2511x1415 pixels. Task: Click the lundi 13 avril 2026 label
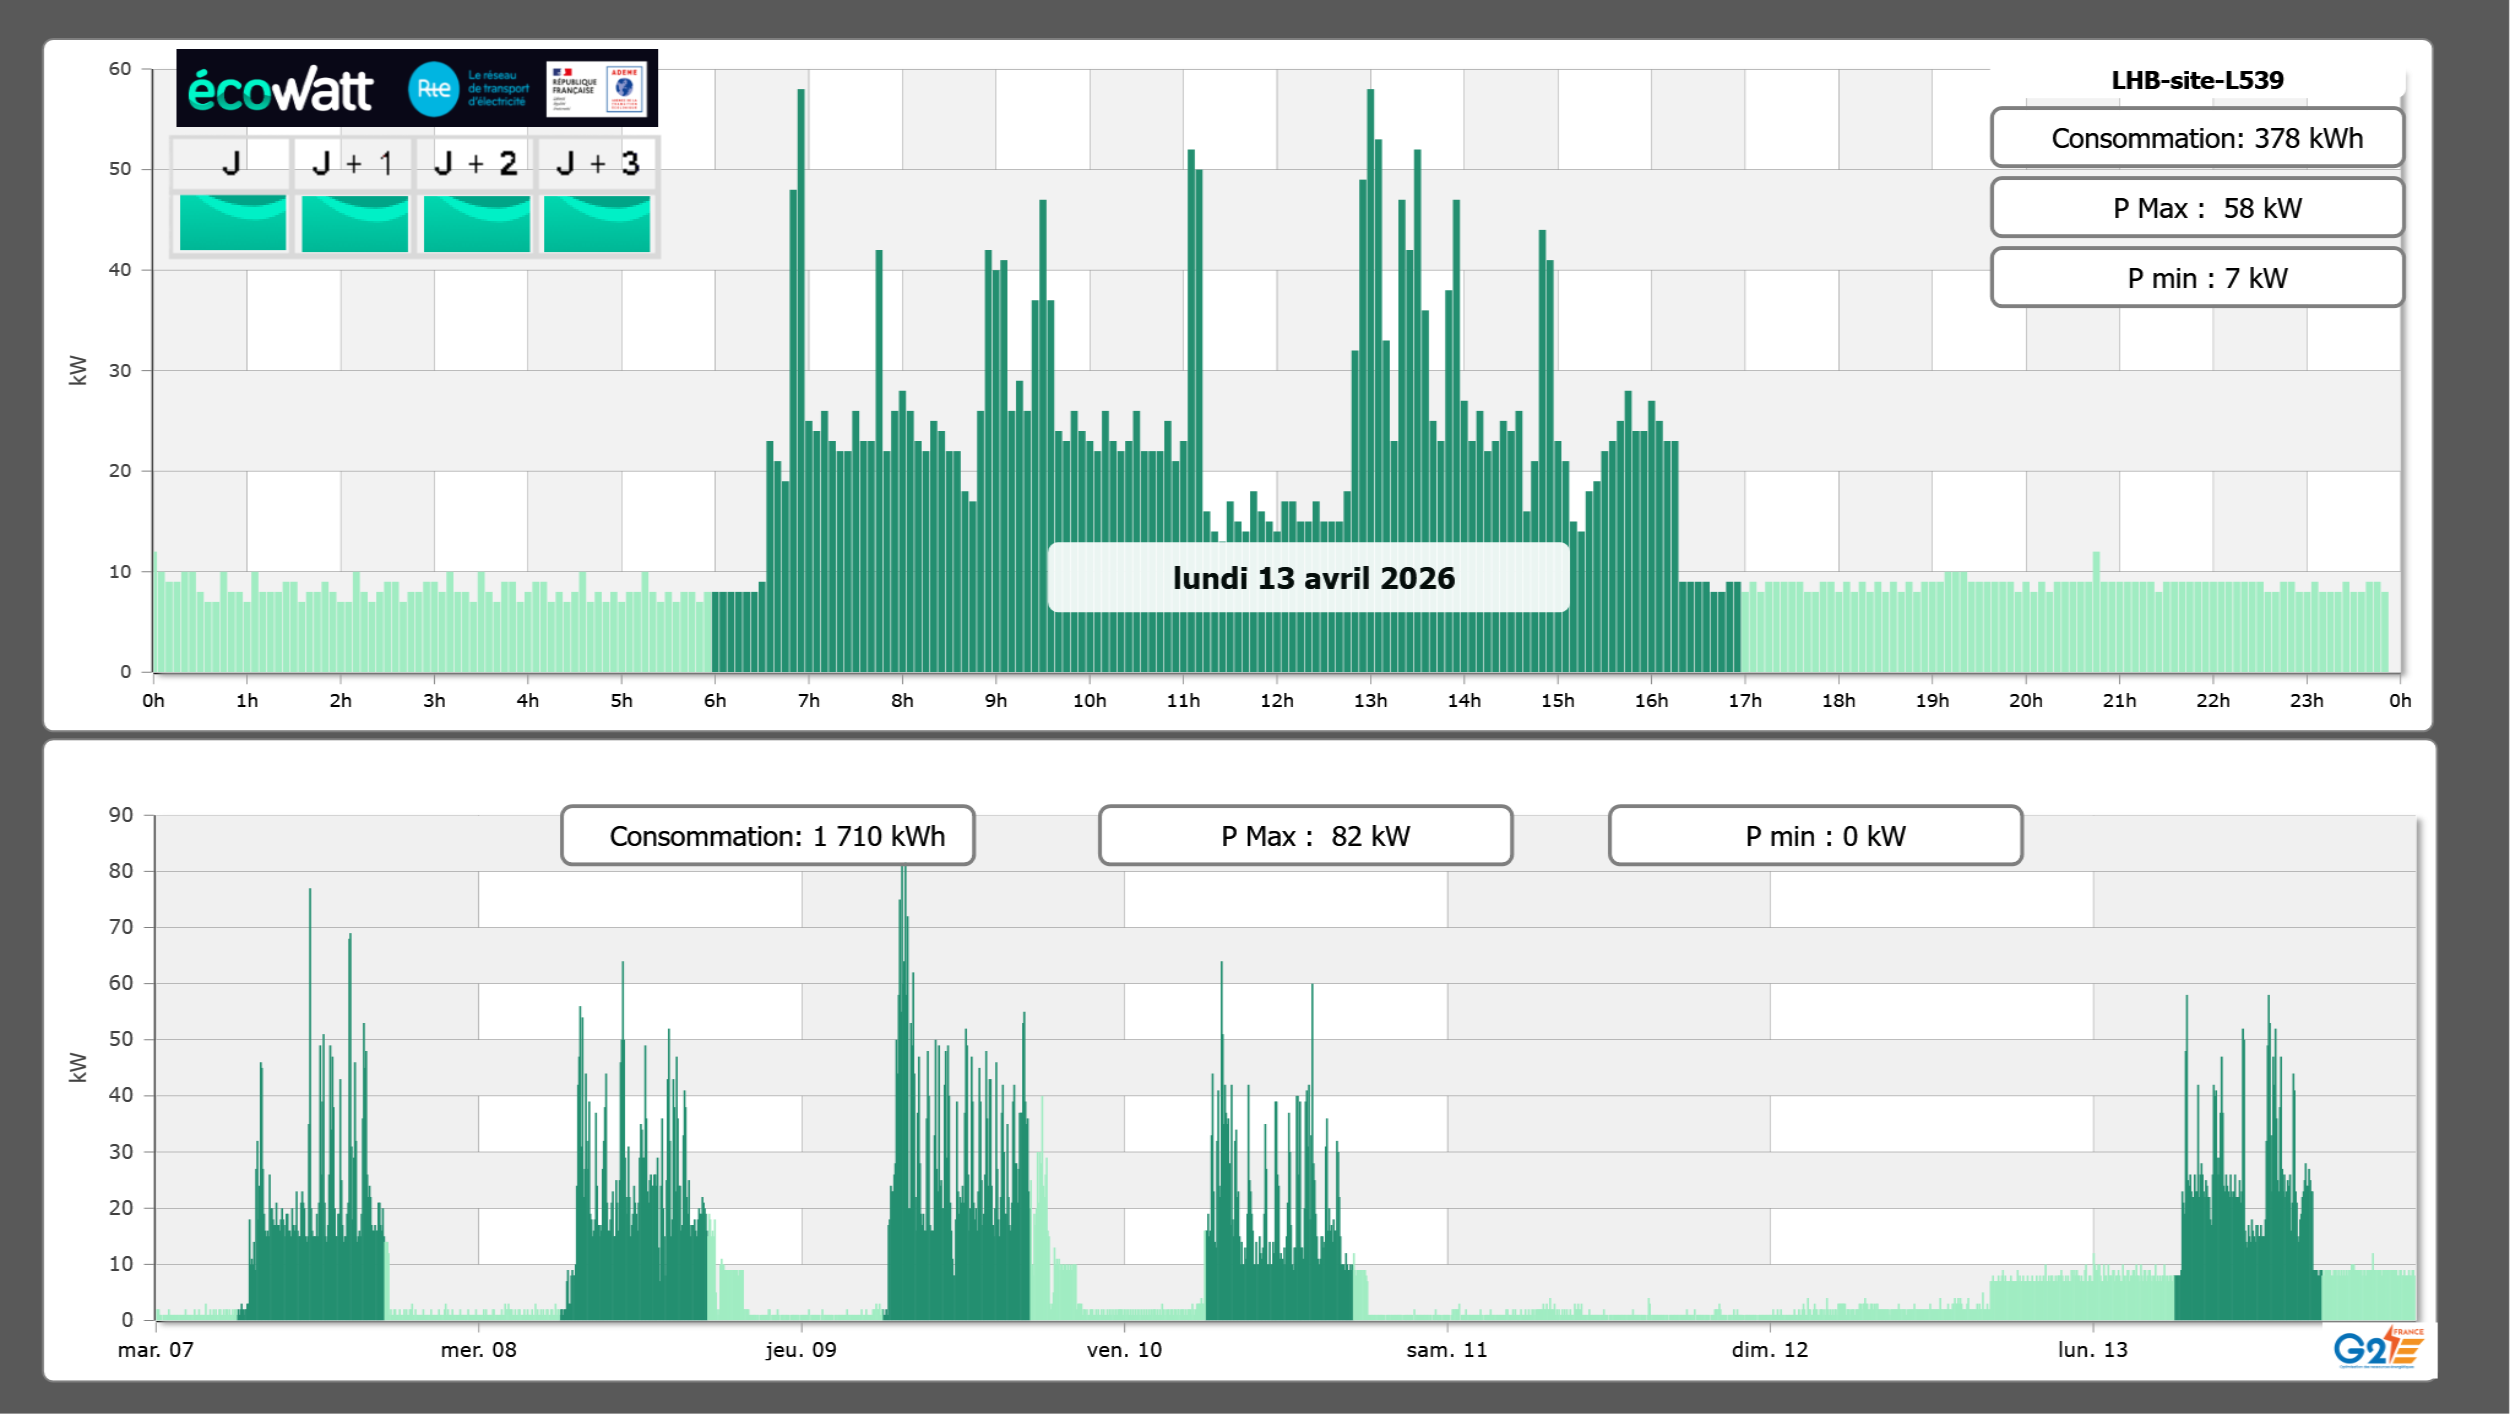coord(1309,578)
